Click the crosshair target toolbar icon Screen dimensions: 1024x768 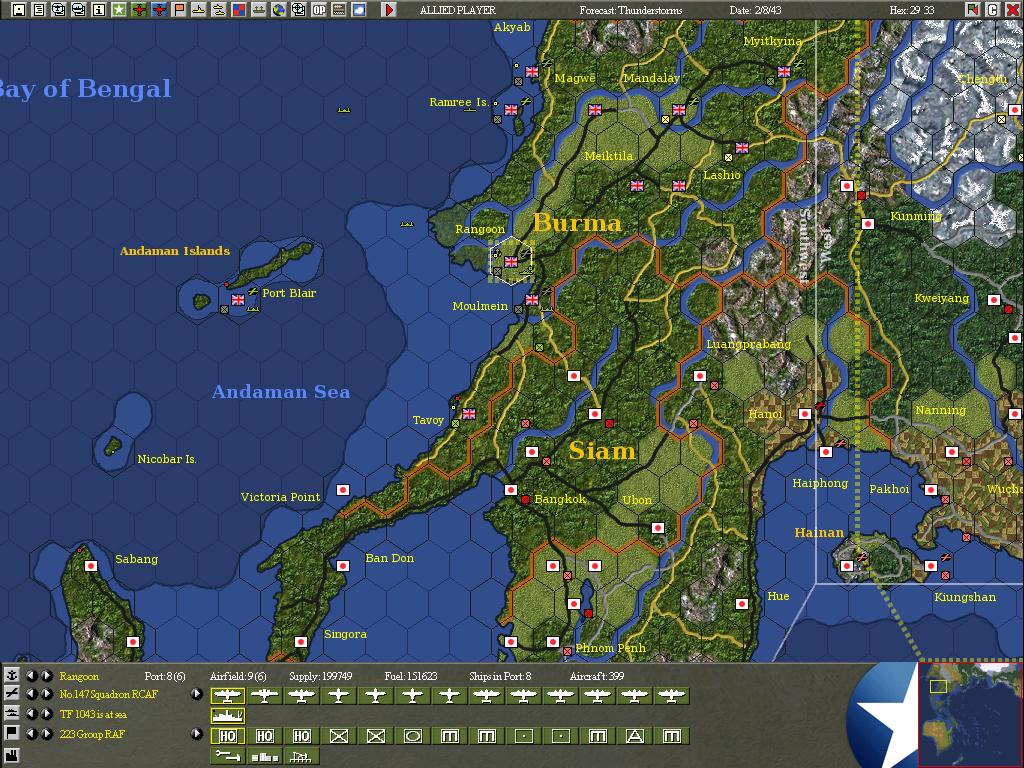298,10
